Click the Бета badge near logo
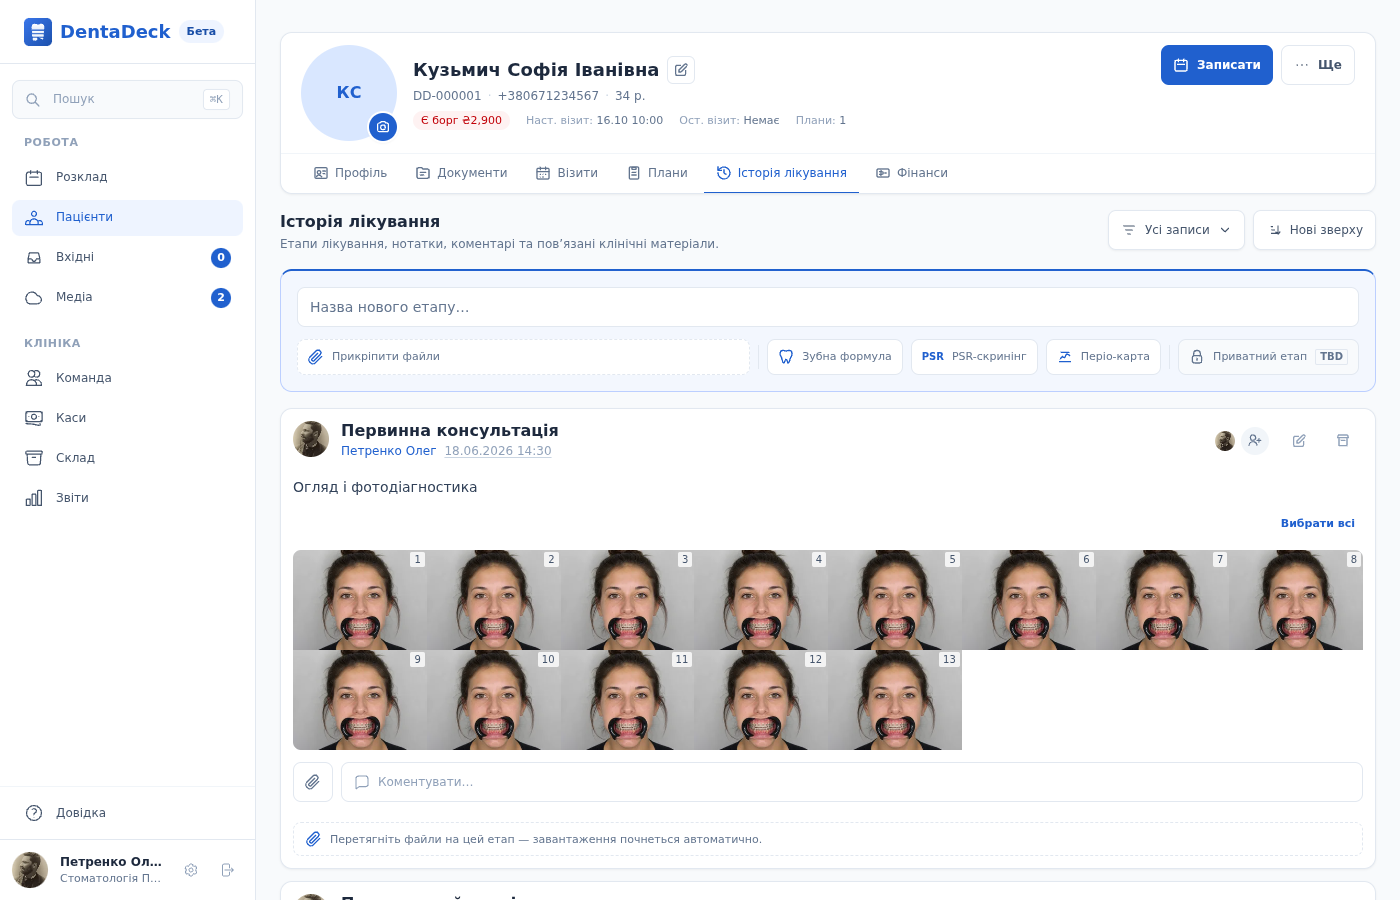The image size is (1400, 900). [x=201, y=31]
